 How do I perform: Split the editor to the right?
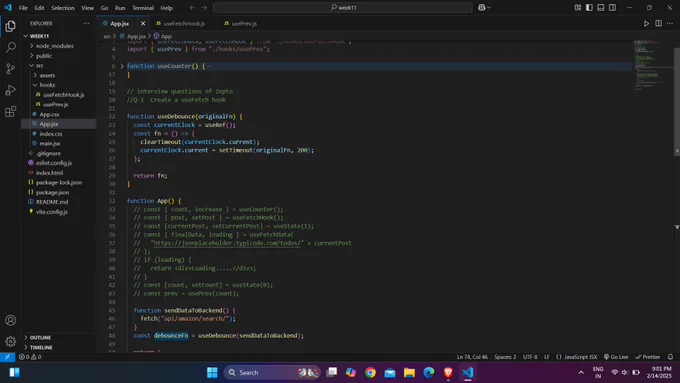point(658,23)
